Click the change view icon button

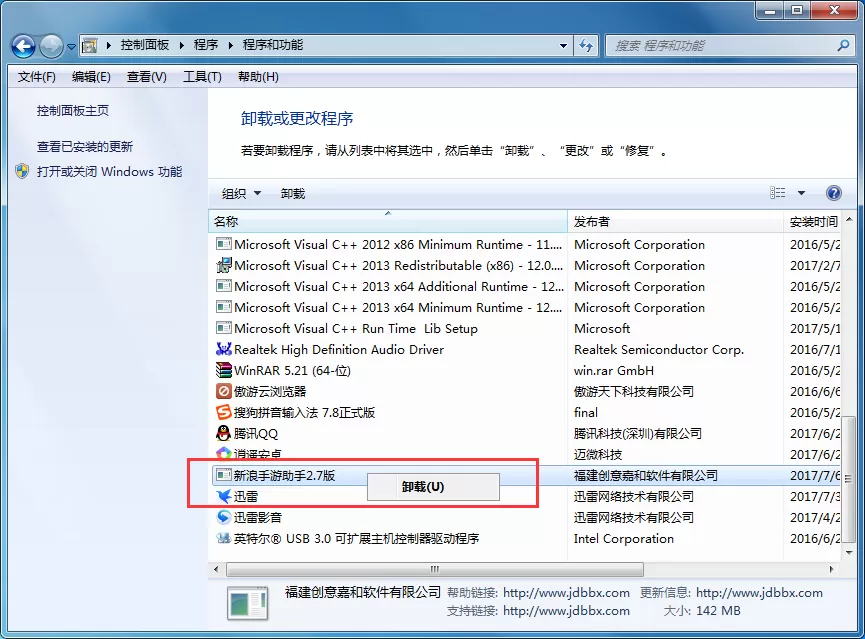click(x=777, y=193)
